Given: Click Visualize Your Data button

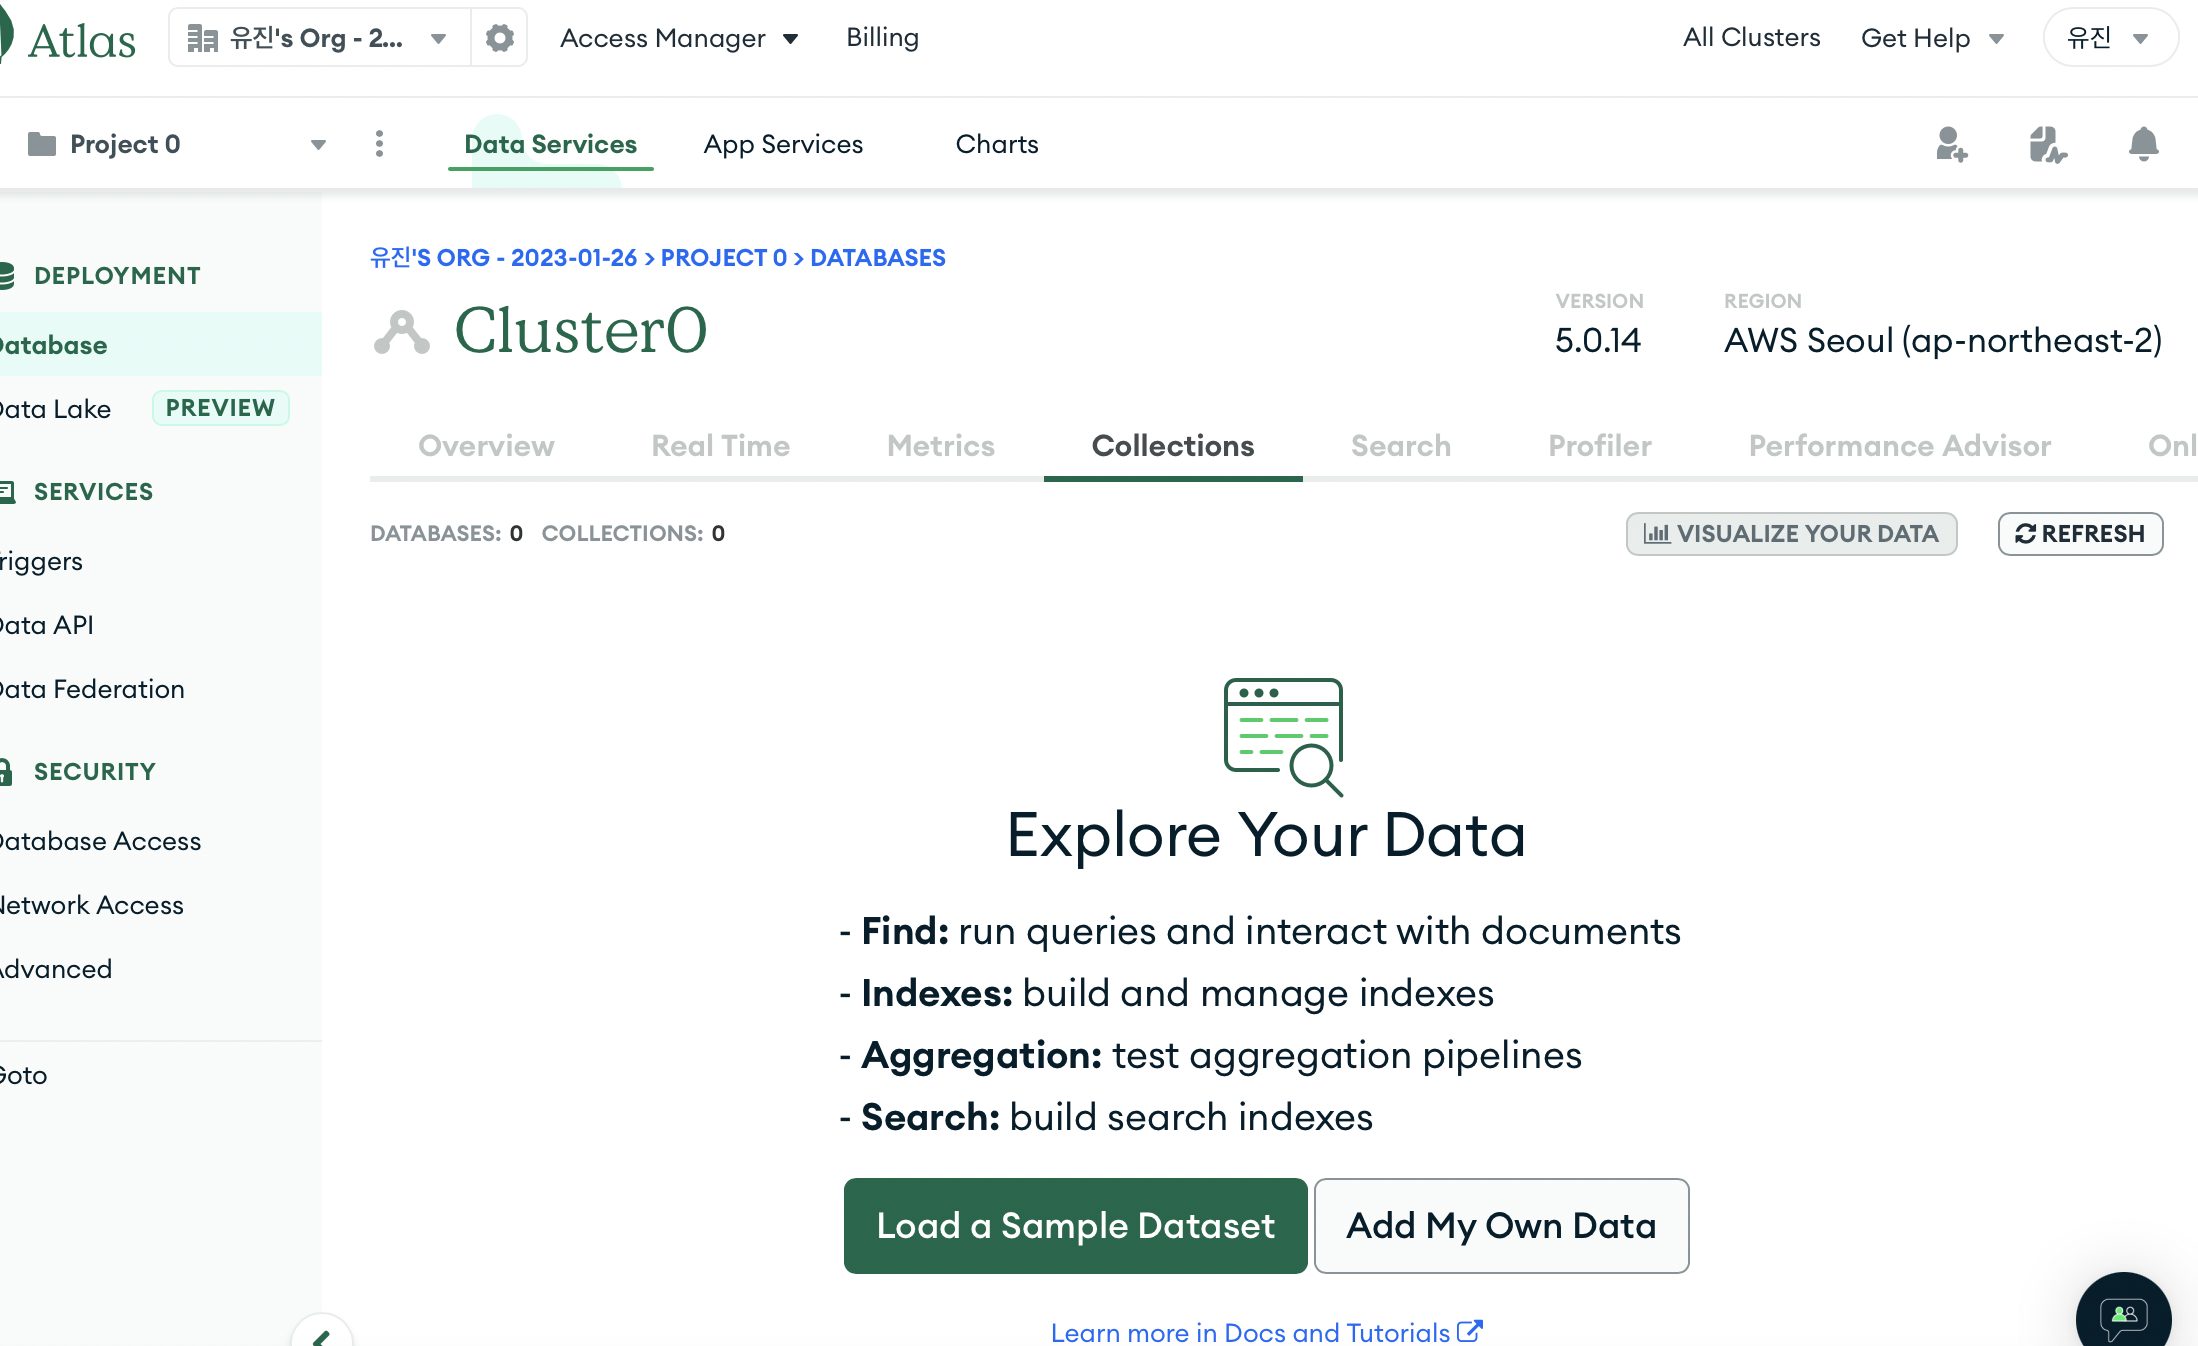Looking at the screenshot, I should click(1791, 534).
